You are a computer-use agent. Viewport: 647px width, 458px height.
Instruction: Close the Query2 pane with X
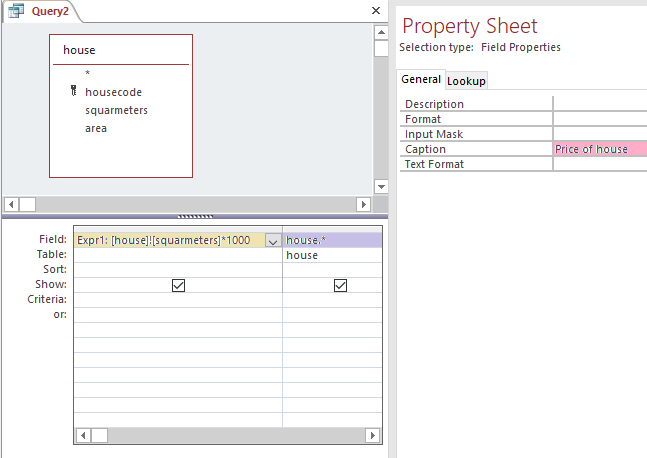[376, 11]
